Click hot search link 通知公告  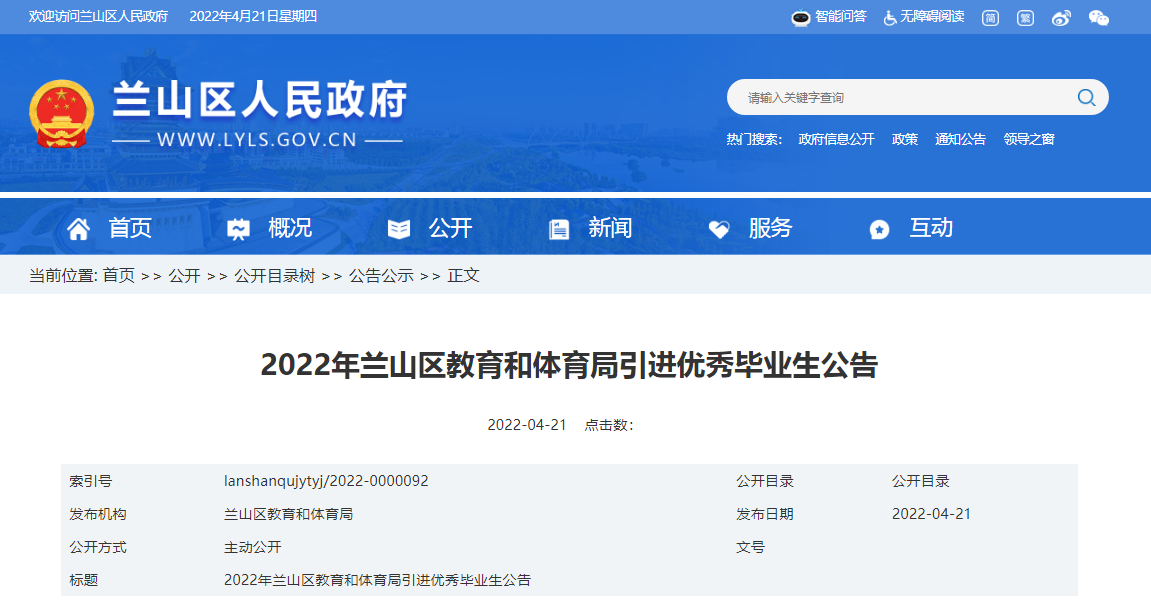click(960, 139)
